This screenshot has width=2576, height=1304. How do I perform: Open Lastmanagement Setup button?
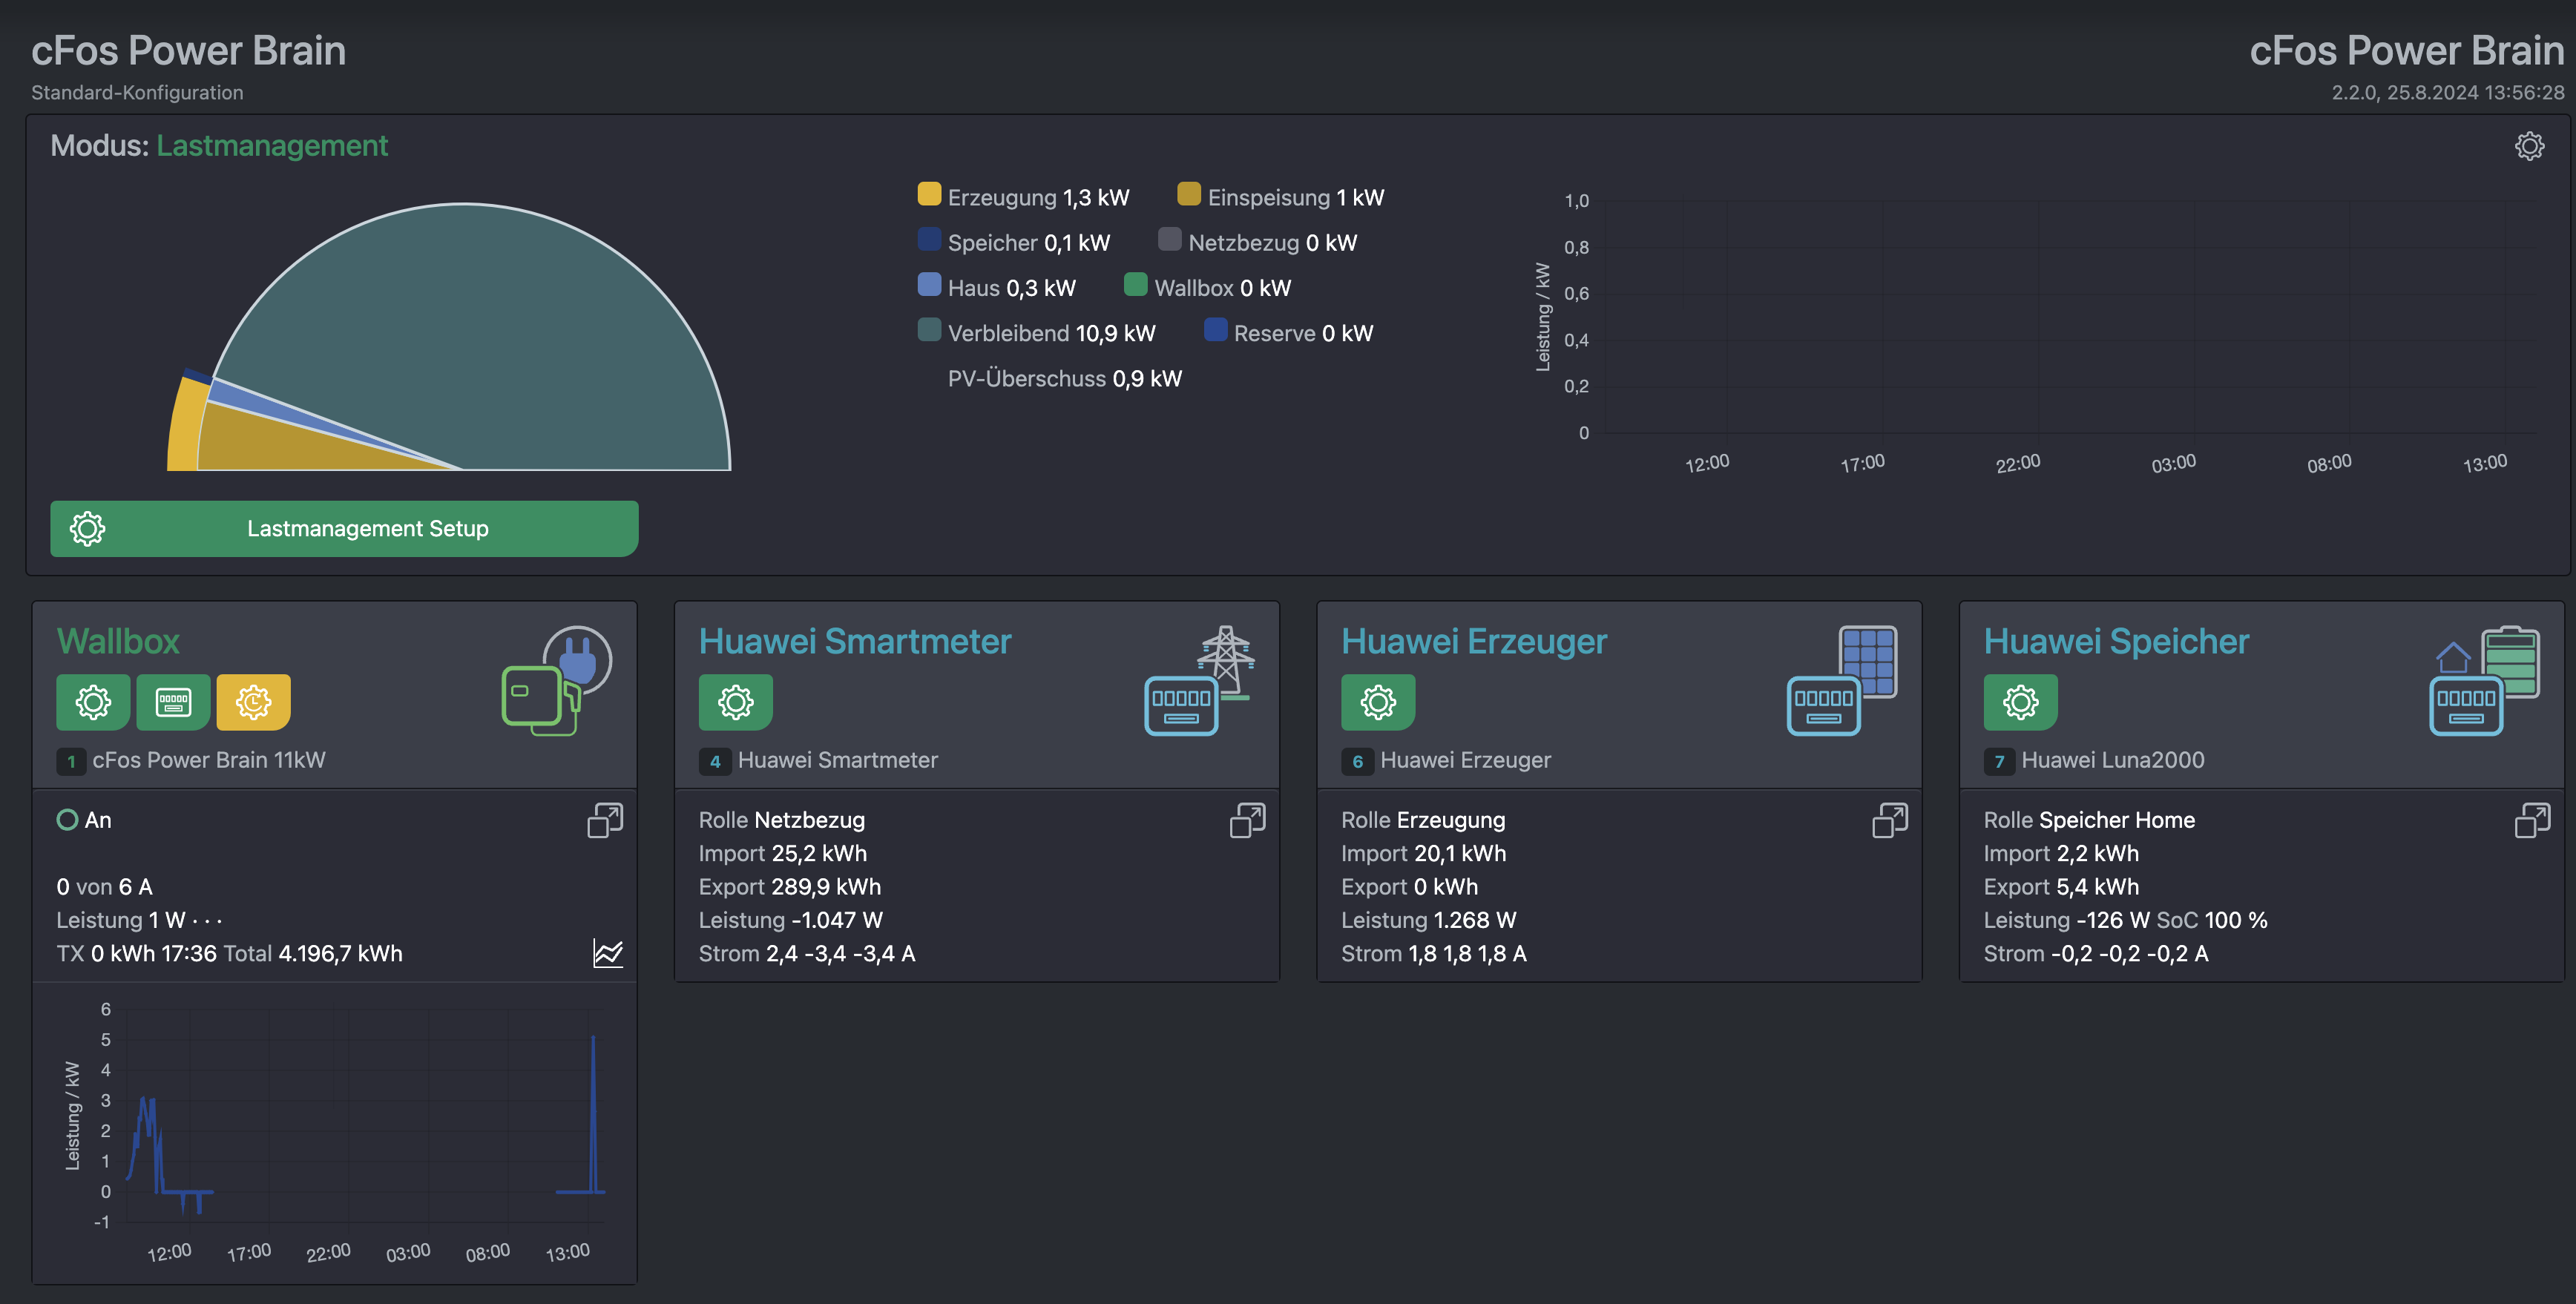(x=344, y=528)
